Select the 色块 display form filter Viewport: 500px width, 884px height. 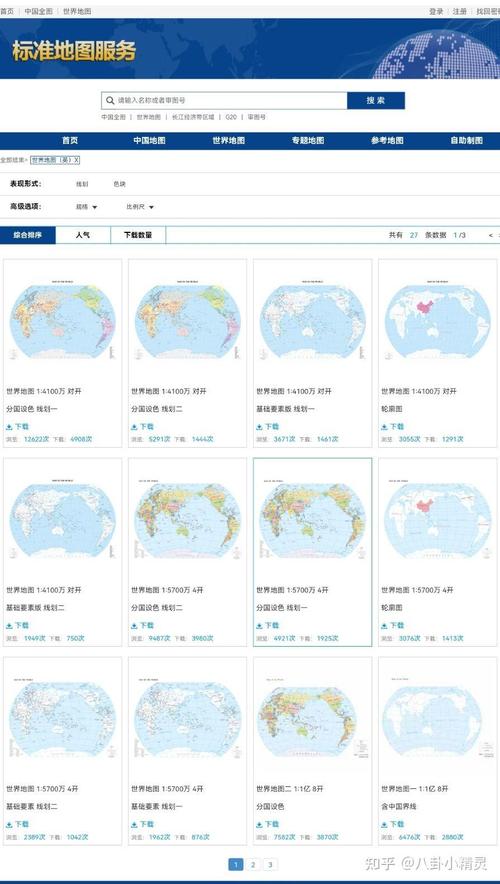(120, 184)
